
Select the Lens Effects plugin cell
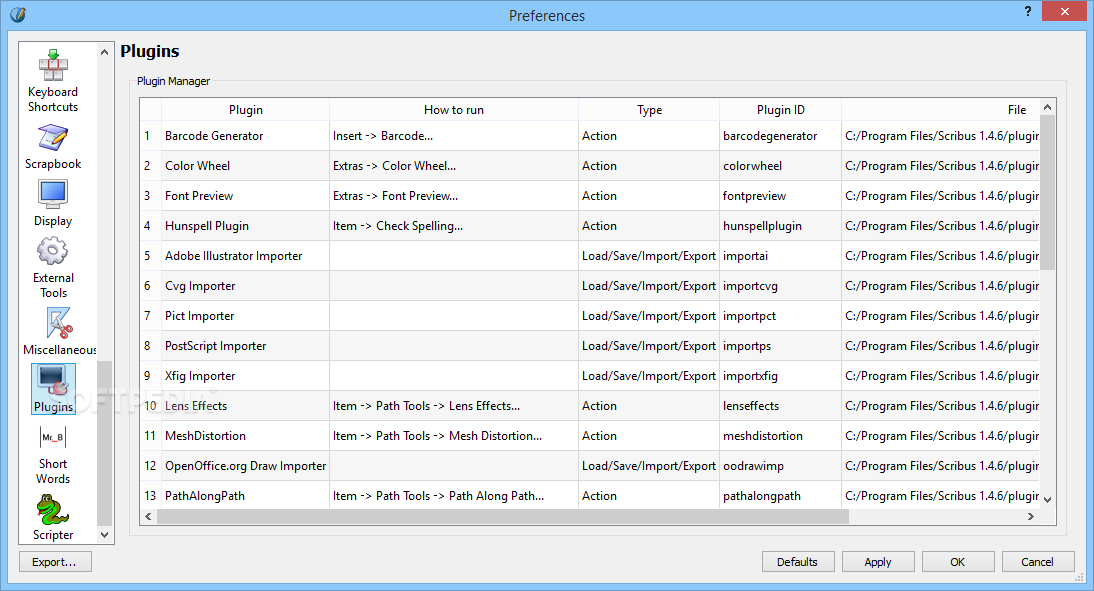pyautogui.click(x=246, y=406)
